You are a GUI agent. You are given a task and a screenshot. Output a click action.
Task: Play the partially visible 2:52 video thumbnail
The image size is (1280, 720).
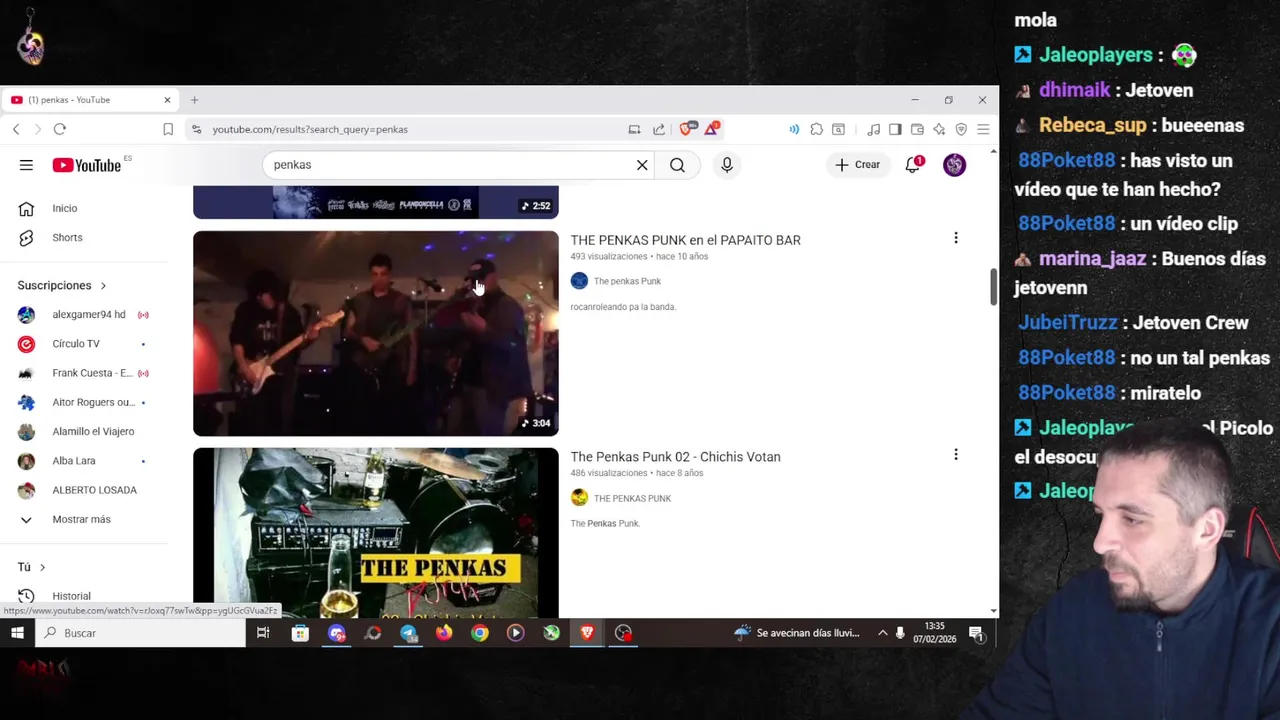click(376, 202)
